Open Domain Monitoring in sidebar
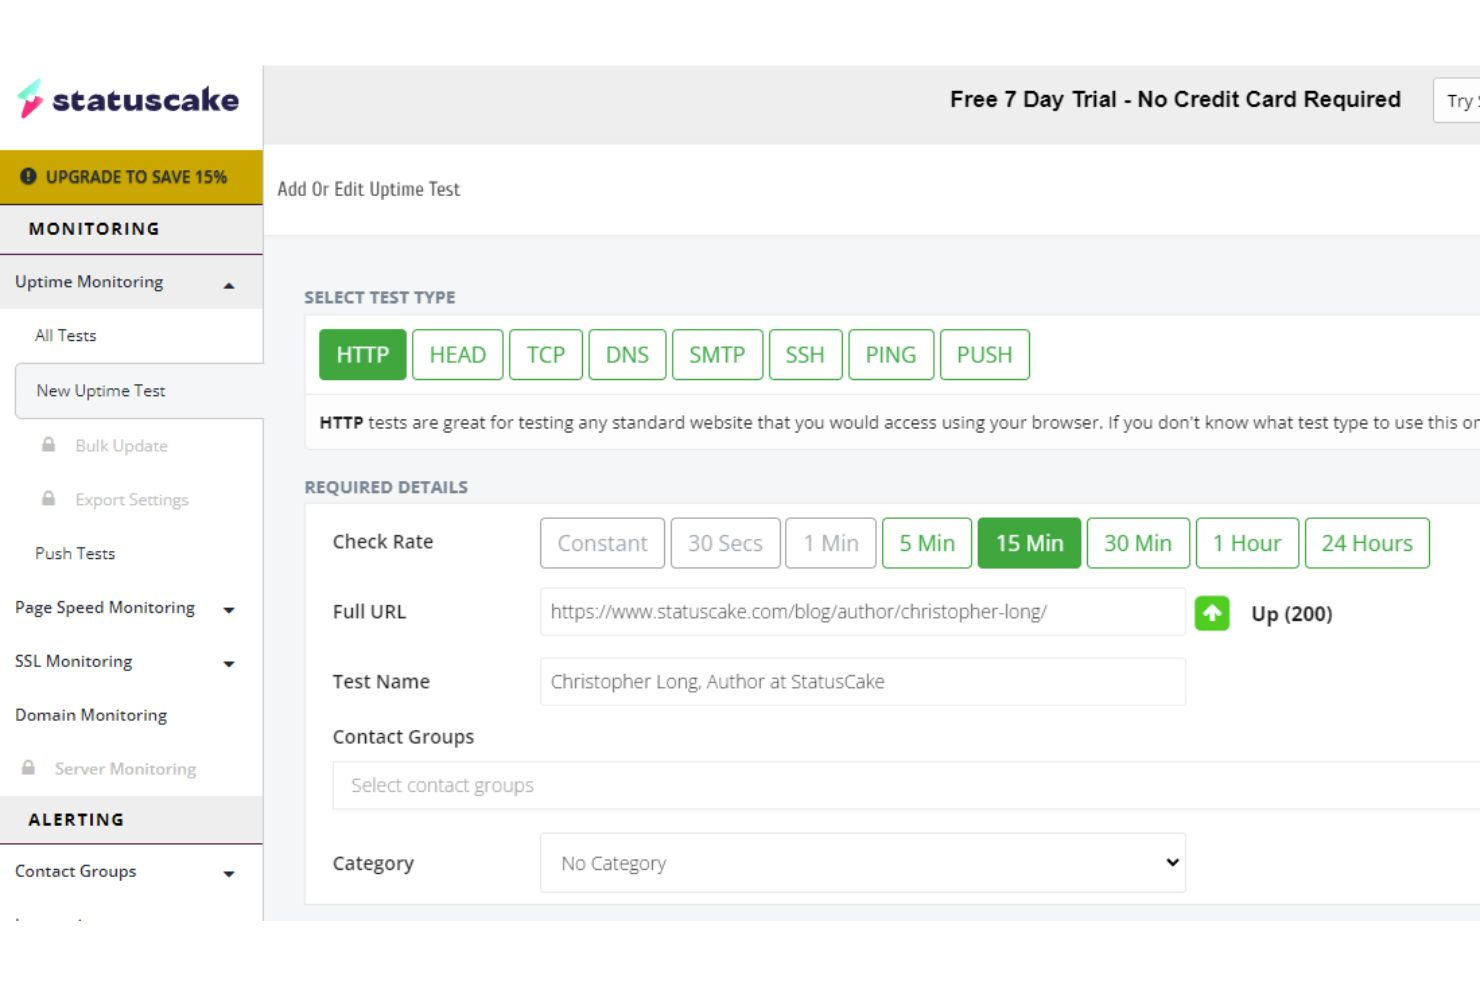The height and width of the screenshot is (987, 1480). (91, 715)
